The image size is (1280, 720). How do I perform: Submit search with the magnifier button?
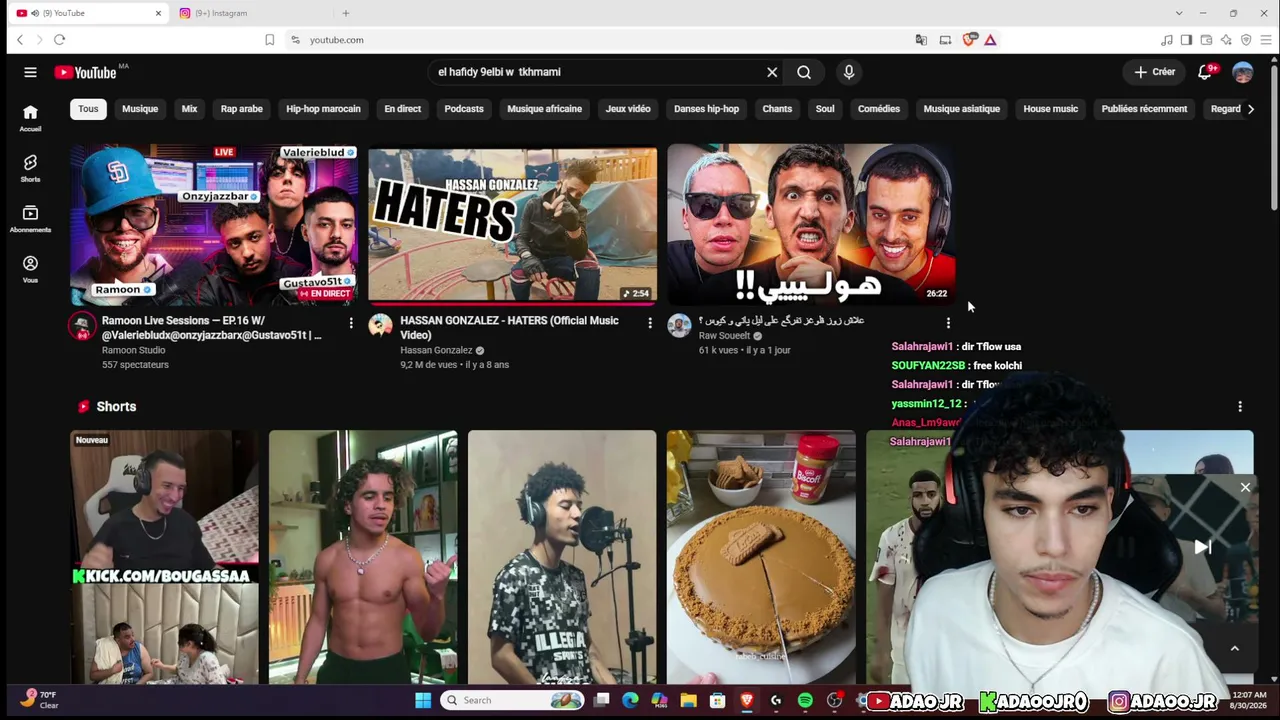(804, 72)
